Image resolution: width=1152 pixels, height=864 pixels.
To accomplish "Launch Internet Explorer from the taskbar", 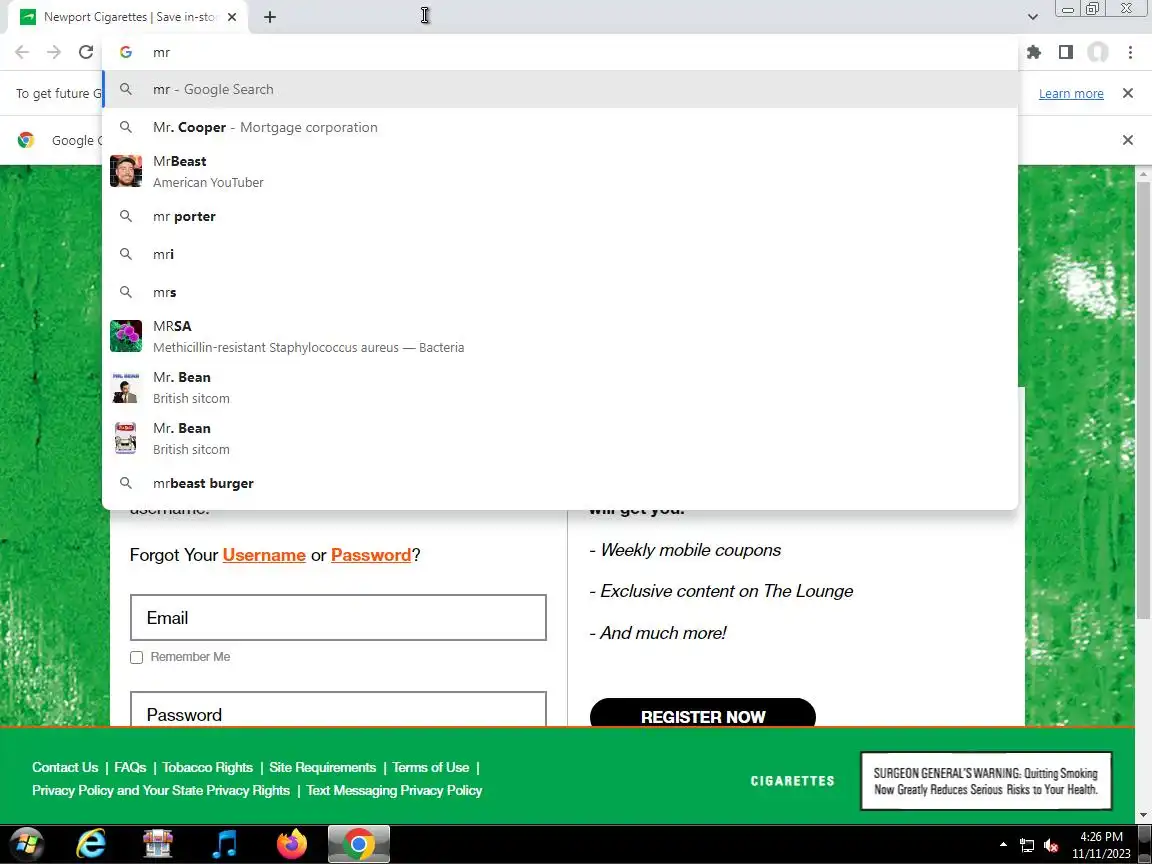I will click(91, 845).
